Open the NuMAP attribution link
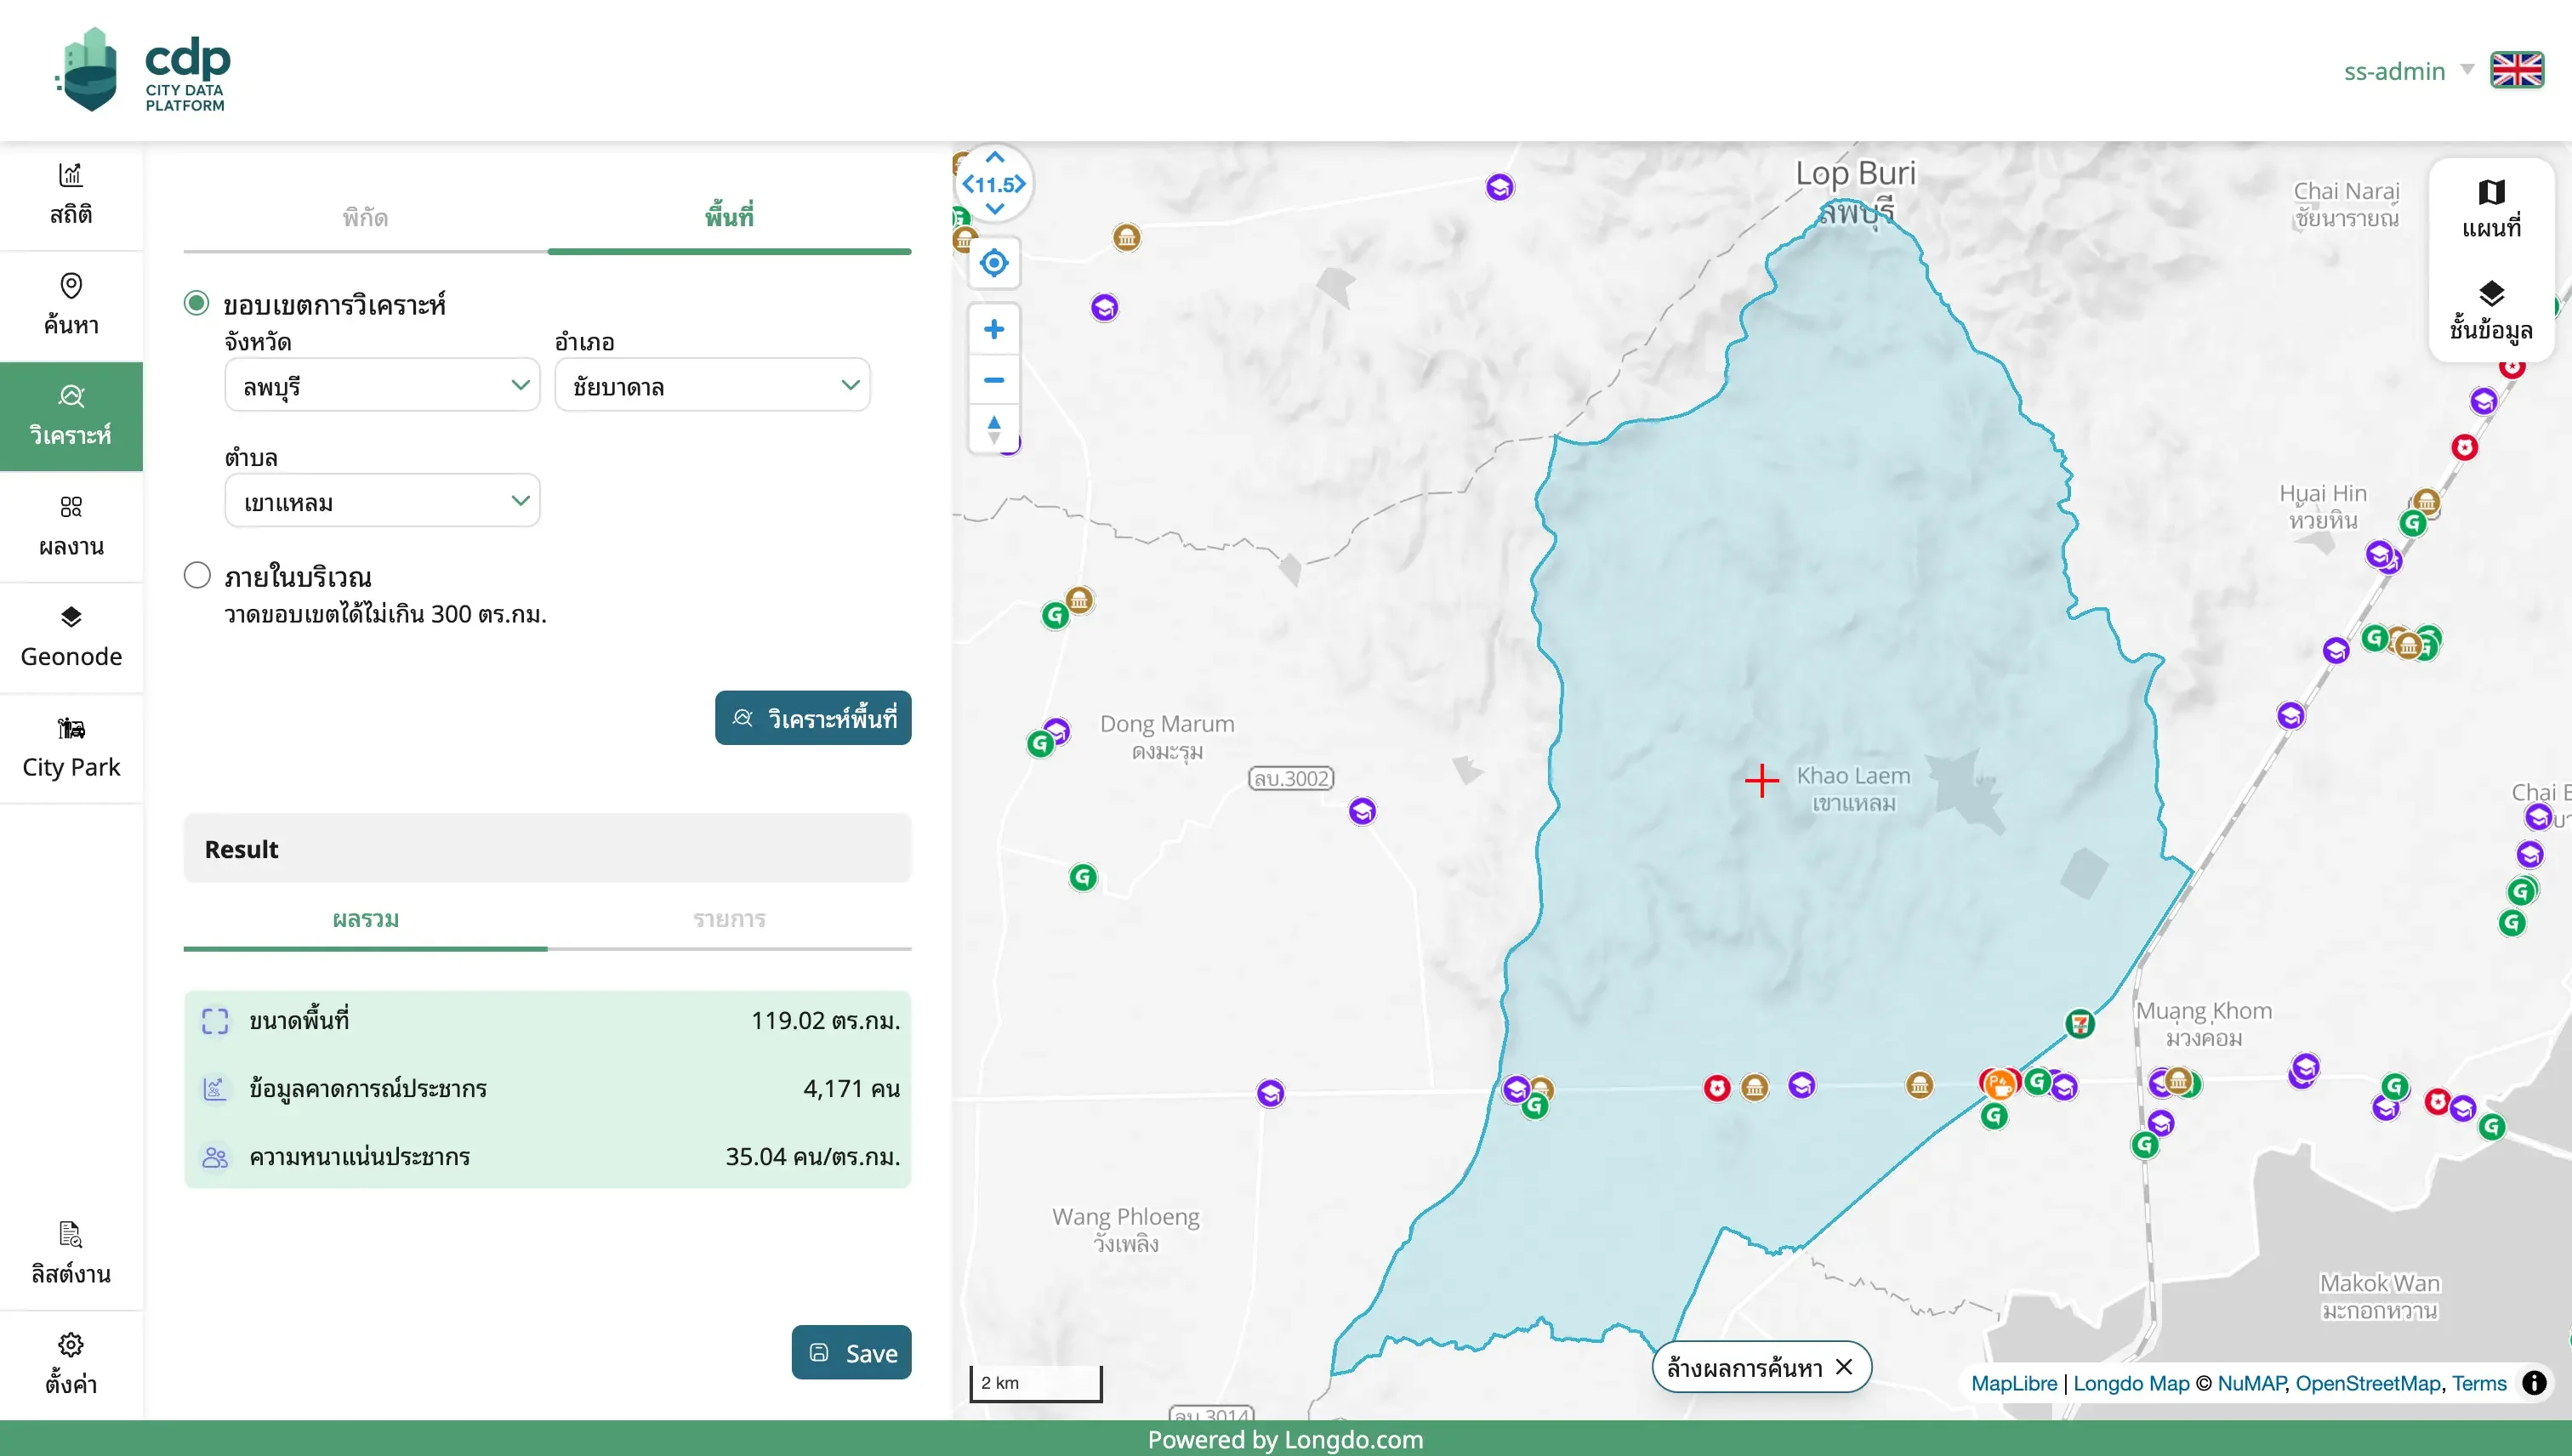Screen dimensions: 2572x1456 [2251, 1383]
